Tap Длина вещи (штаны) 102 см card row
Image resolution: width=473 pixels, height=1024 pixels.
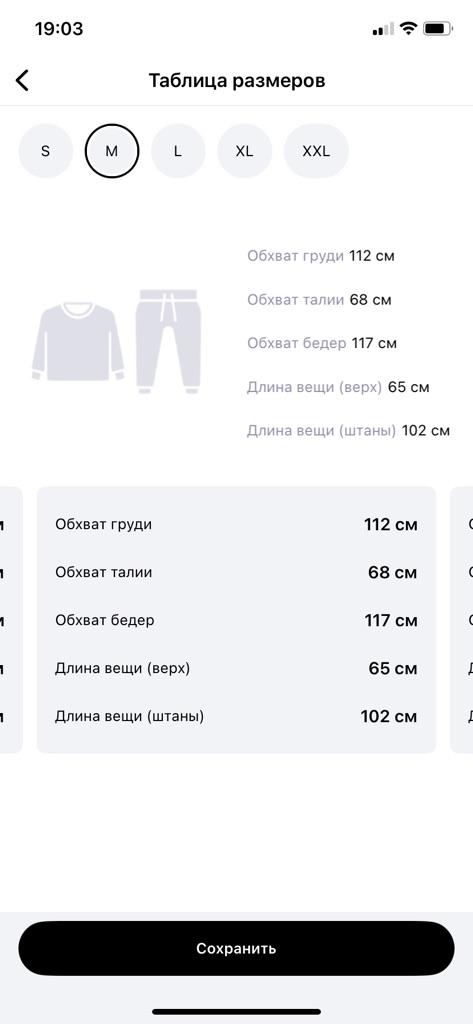tap(236, 716)
